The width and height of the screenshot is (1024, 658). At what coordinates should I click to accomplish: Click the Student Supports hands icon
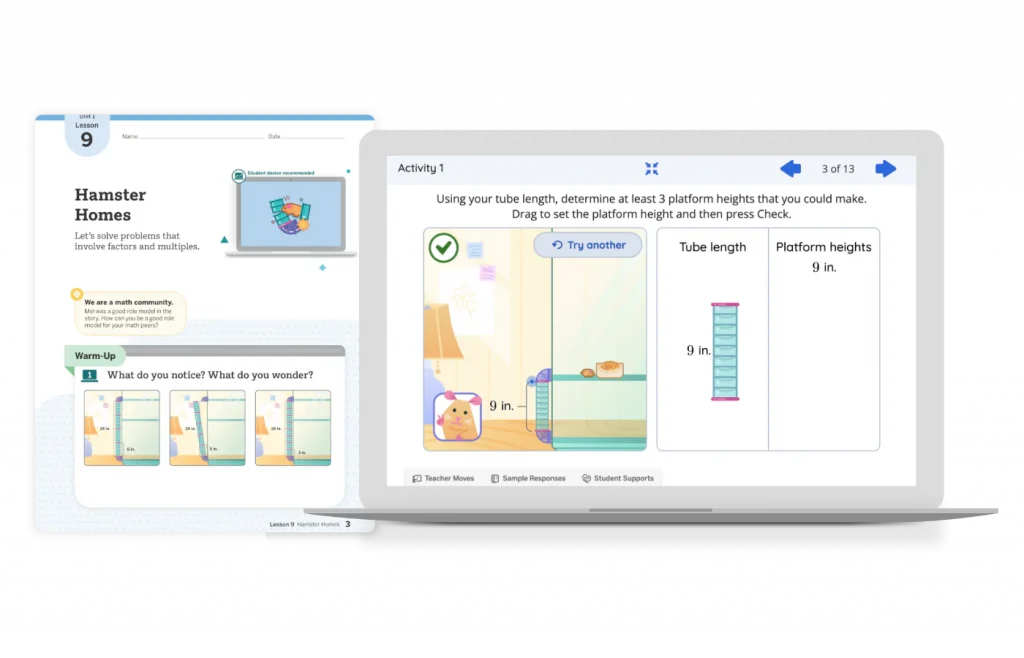click(585, 478)
